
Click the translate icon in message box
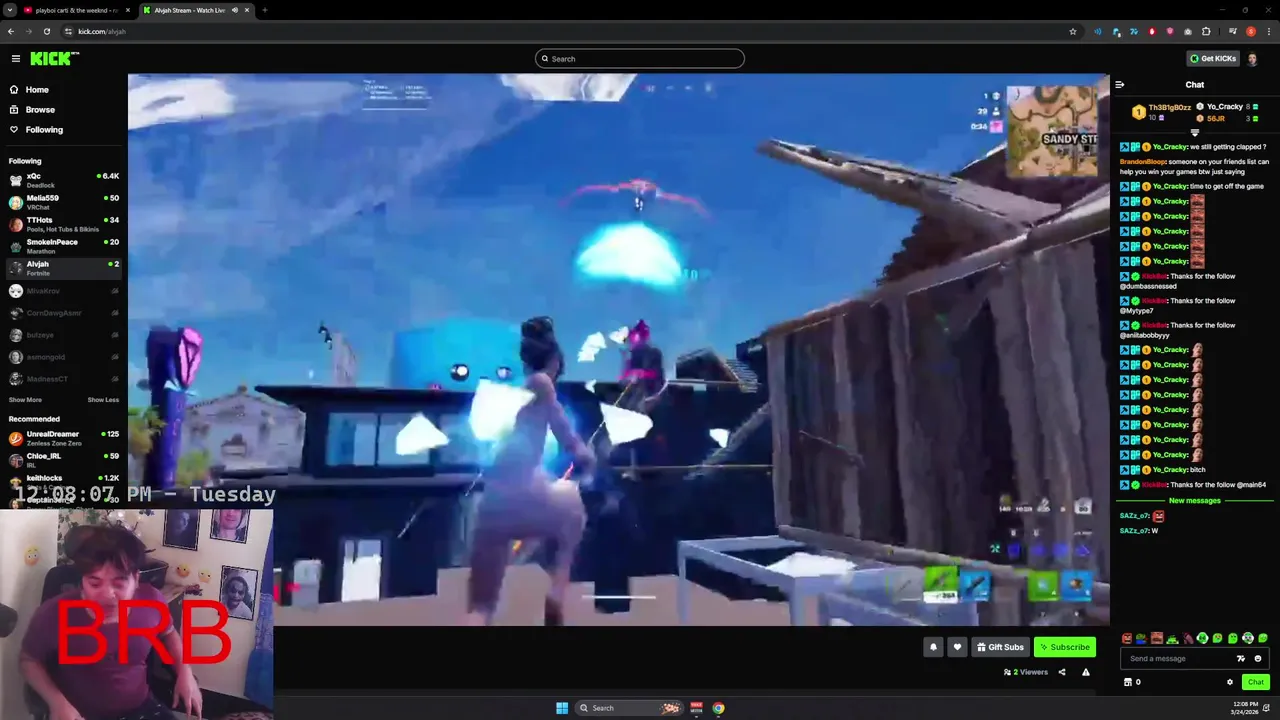point(1241,659)
